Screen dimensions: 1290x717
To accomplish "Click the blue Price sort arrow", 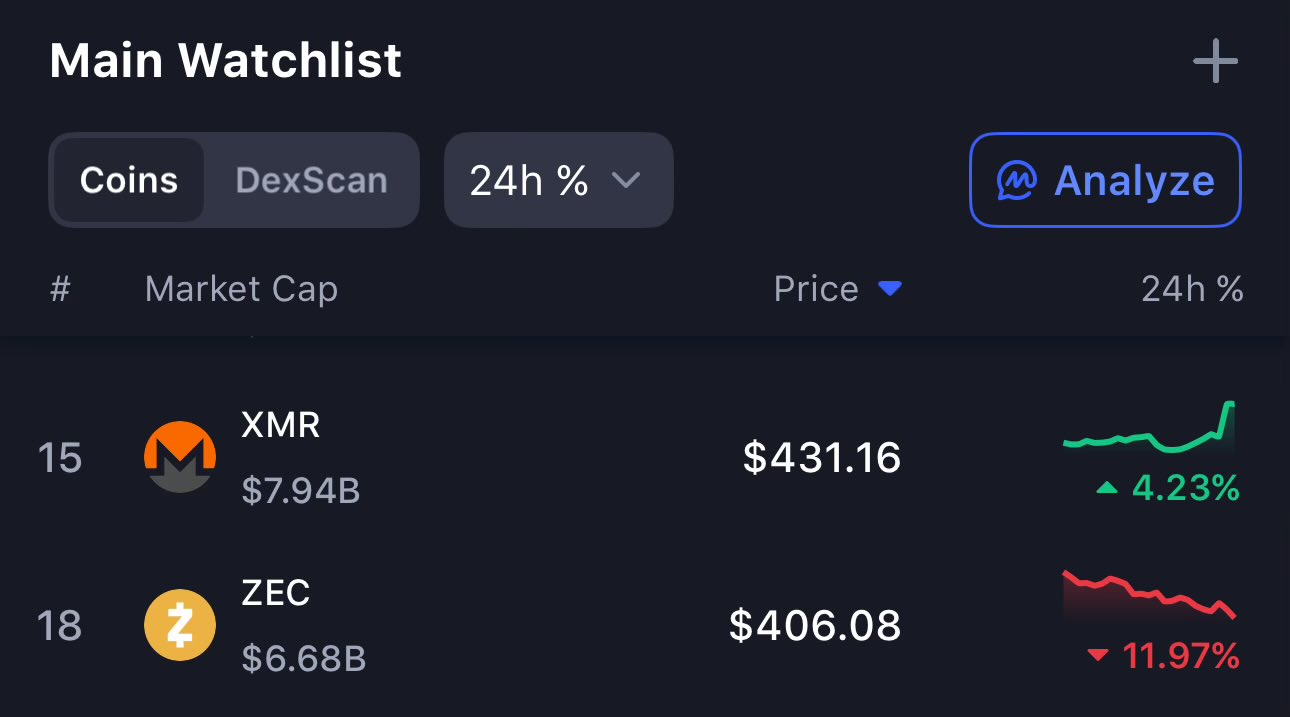I will point(889,289).
